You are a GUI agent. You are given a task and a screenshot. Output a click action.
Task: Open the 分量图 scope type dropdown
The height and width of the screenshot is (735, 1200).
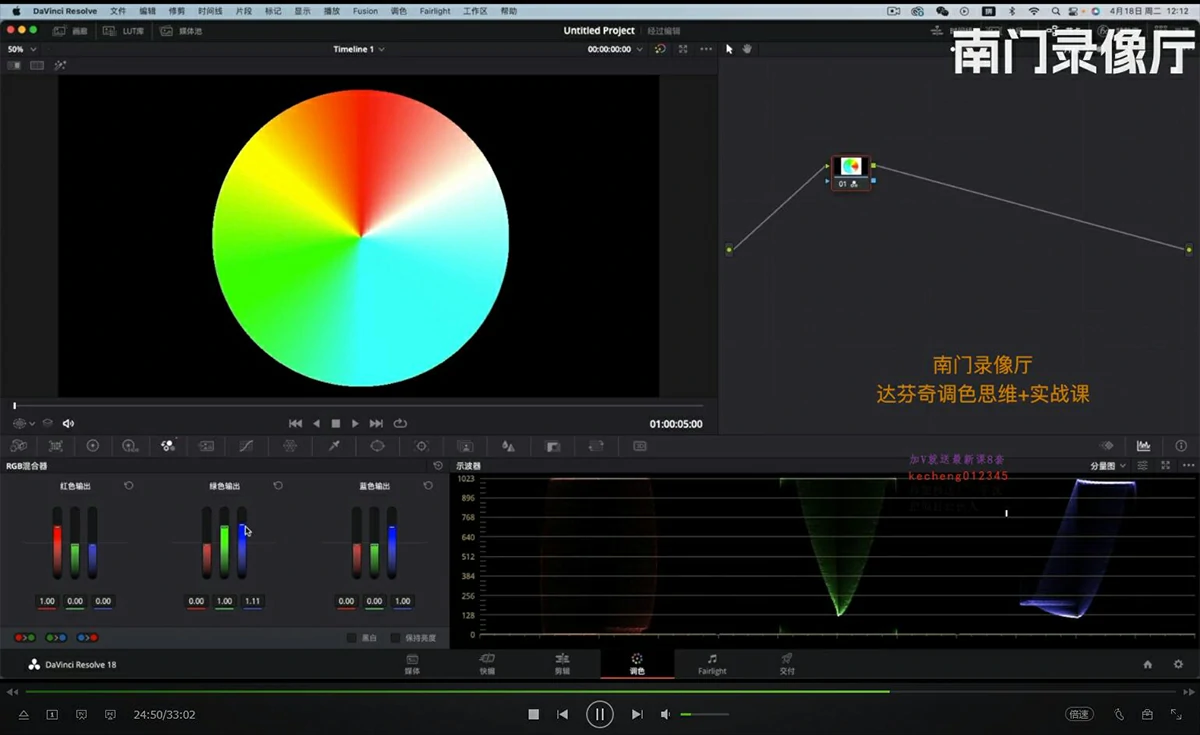[1108, 466]
